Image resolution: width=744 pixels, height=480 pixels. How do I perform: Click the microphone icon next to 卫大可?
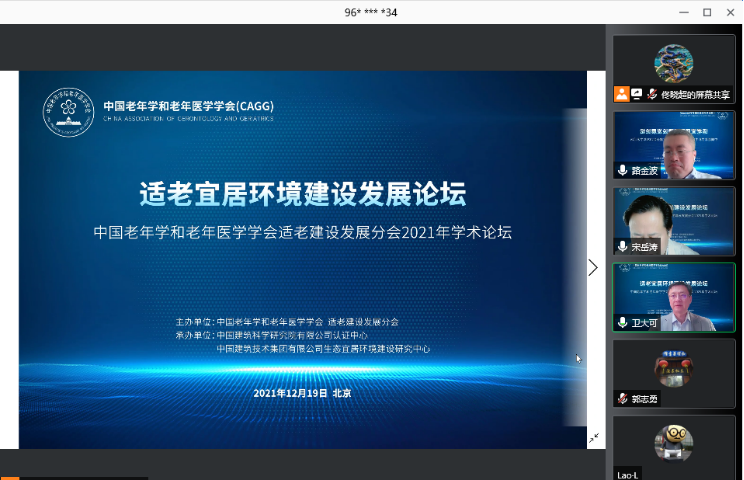tap(622, 323)
